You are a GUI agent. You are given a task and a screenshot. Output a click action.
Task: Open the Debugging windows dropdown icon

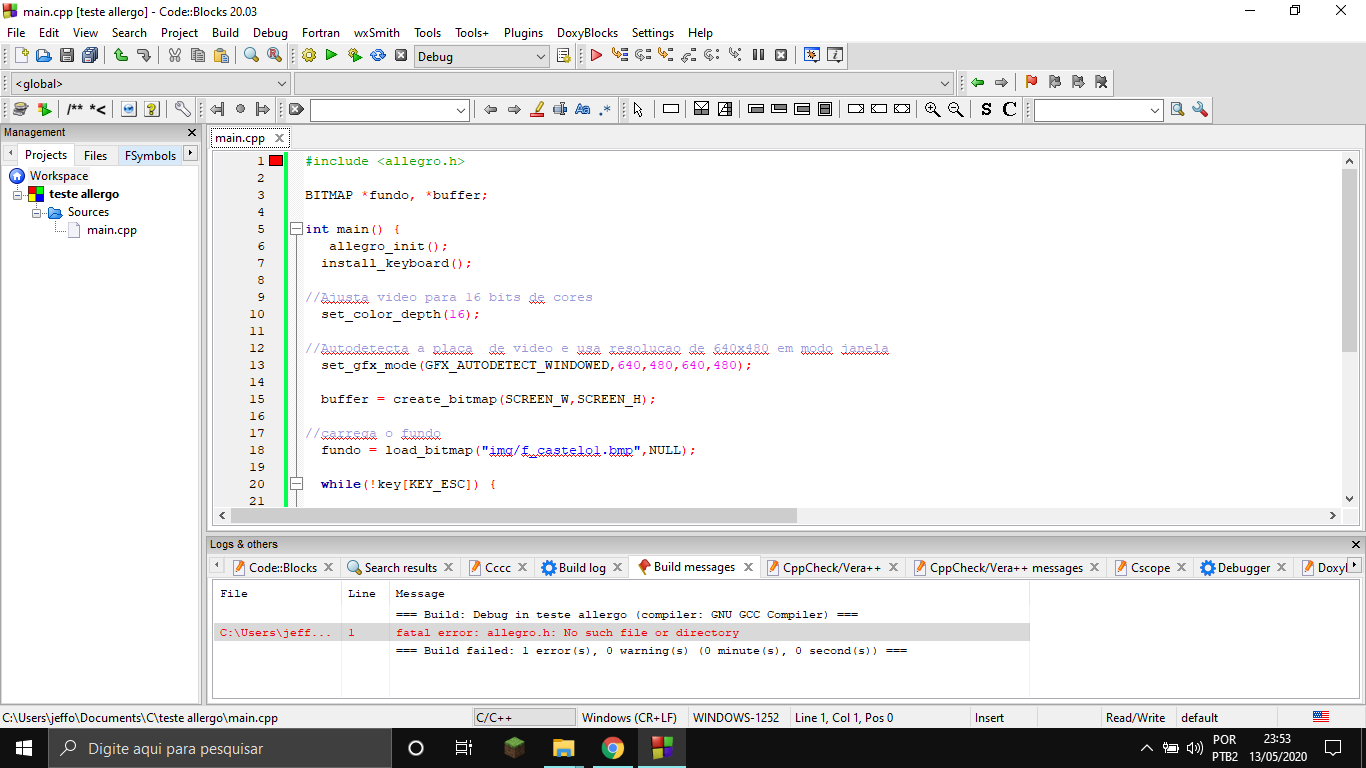811,56
